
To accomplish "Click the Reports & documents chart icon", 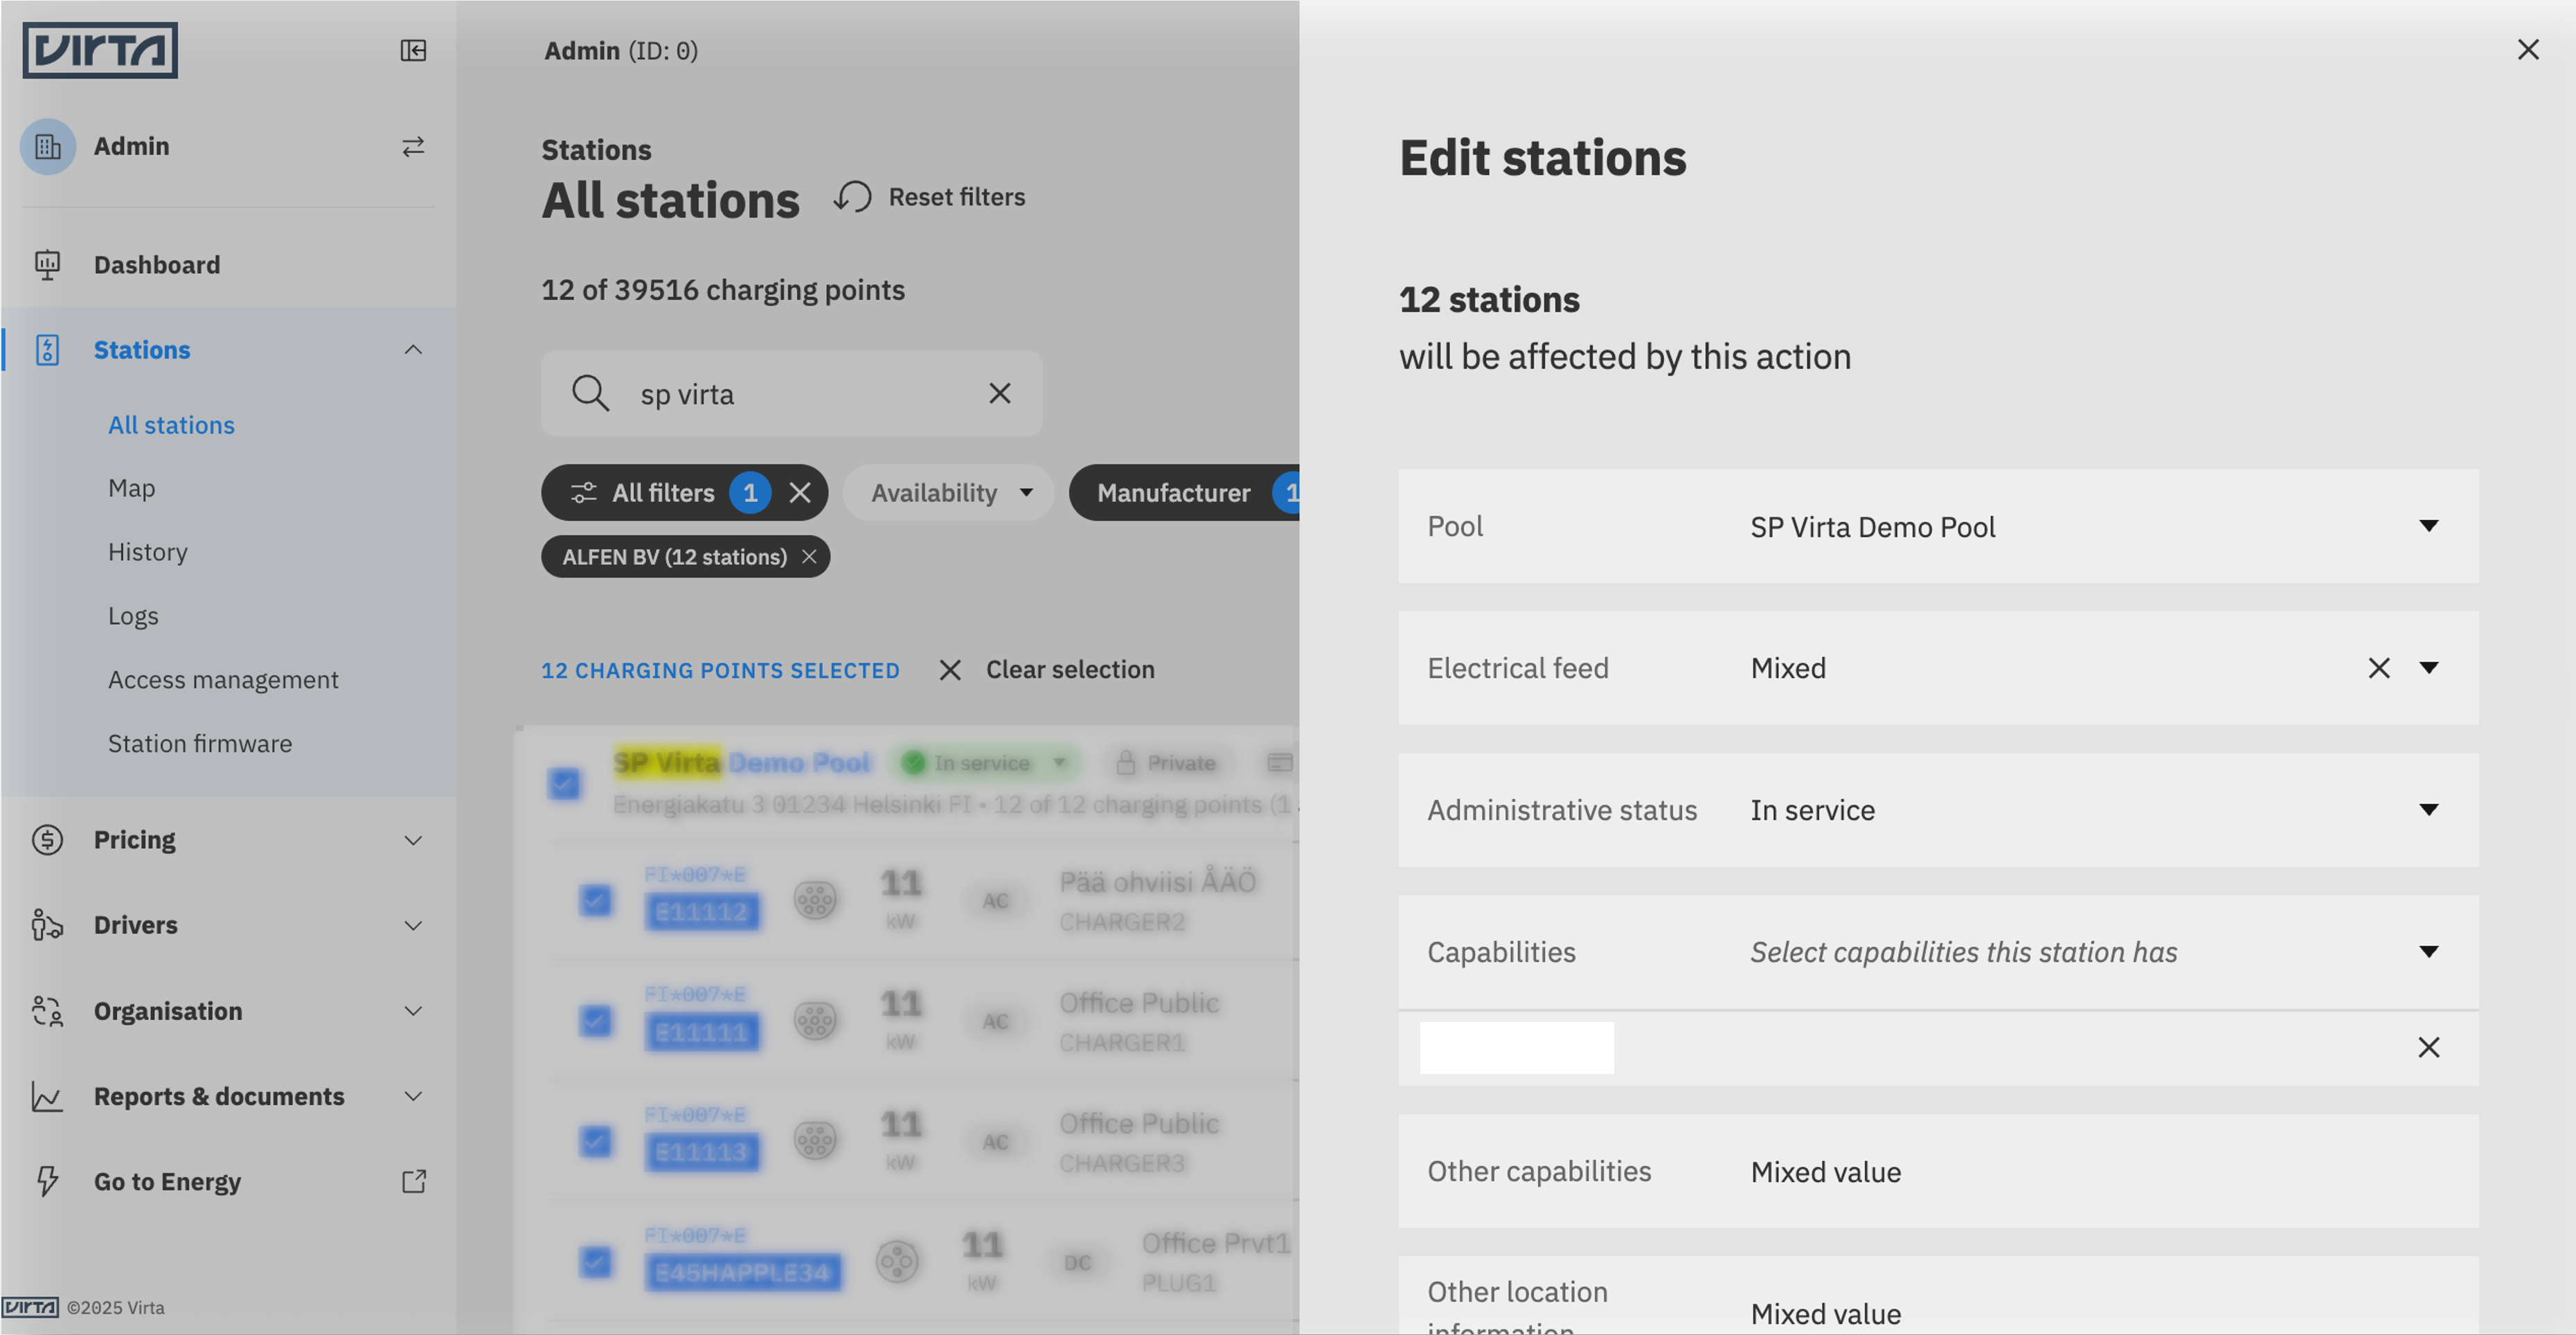I will (x=47, y=1096).
